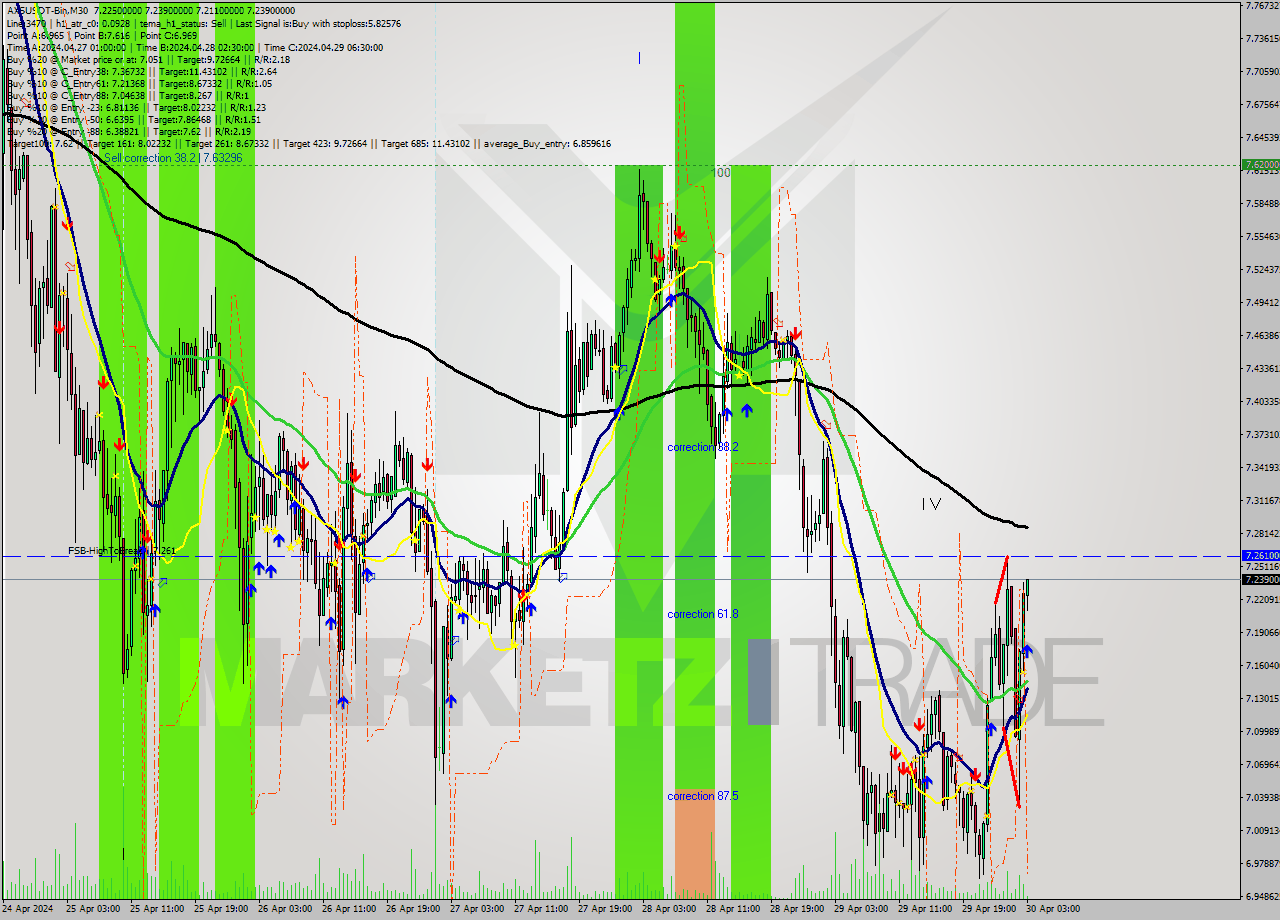Click the 7.06964 price axis value
Screen dimensions: 1280x920
tap(1261, 764)
